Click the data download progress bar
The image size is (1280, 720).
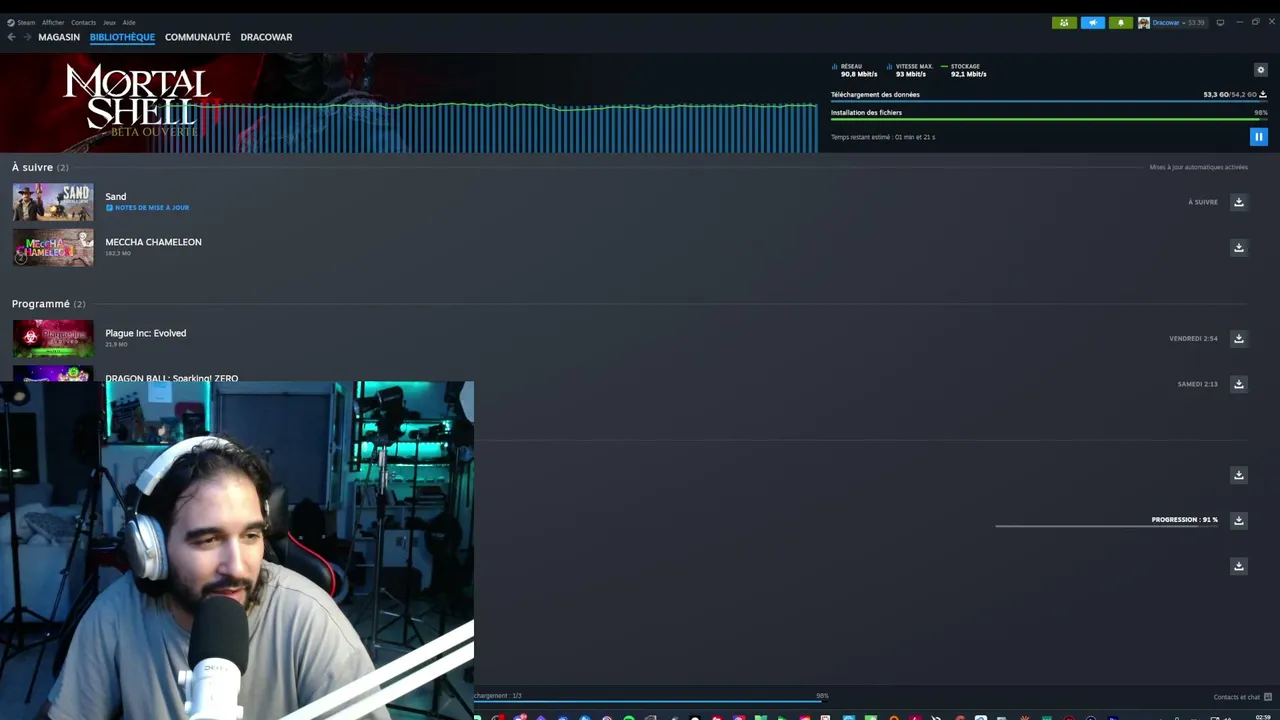(x=1049, y=101)
